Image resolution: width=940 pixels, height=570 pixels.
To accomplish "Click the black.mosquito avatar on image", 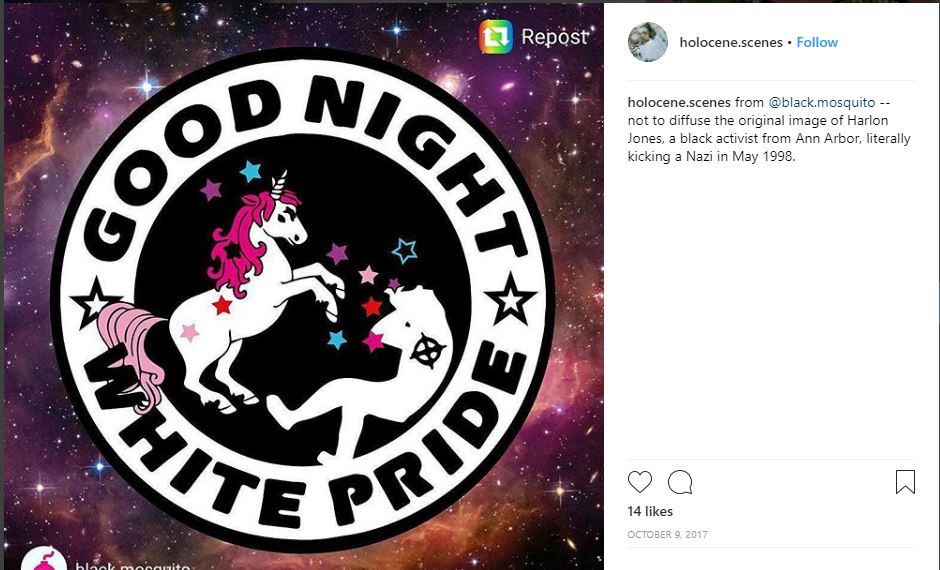I will (44, 559).
